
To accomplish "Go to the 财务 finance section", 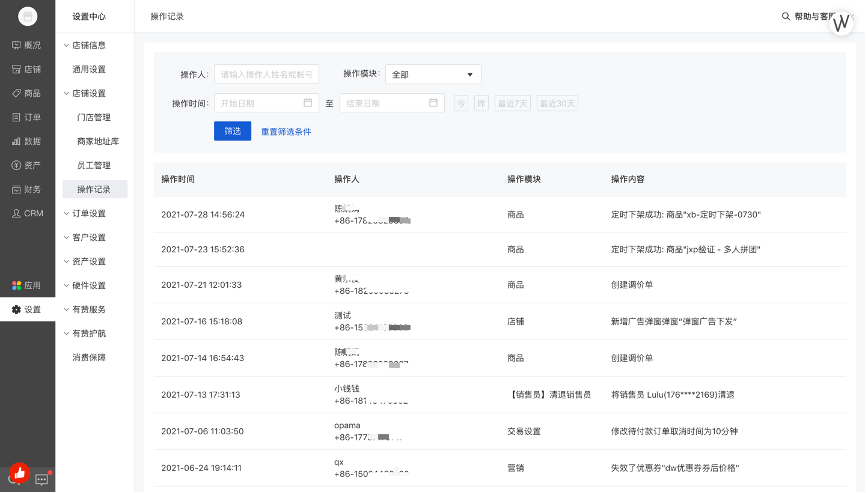I will 27,189.
